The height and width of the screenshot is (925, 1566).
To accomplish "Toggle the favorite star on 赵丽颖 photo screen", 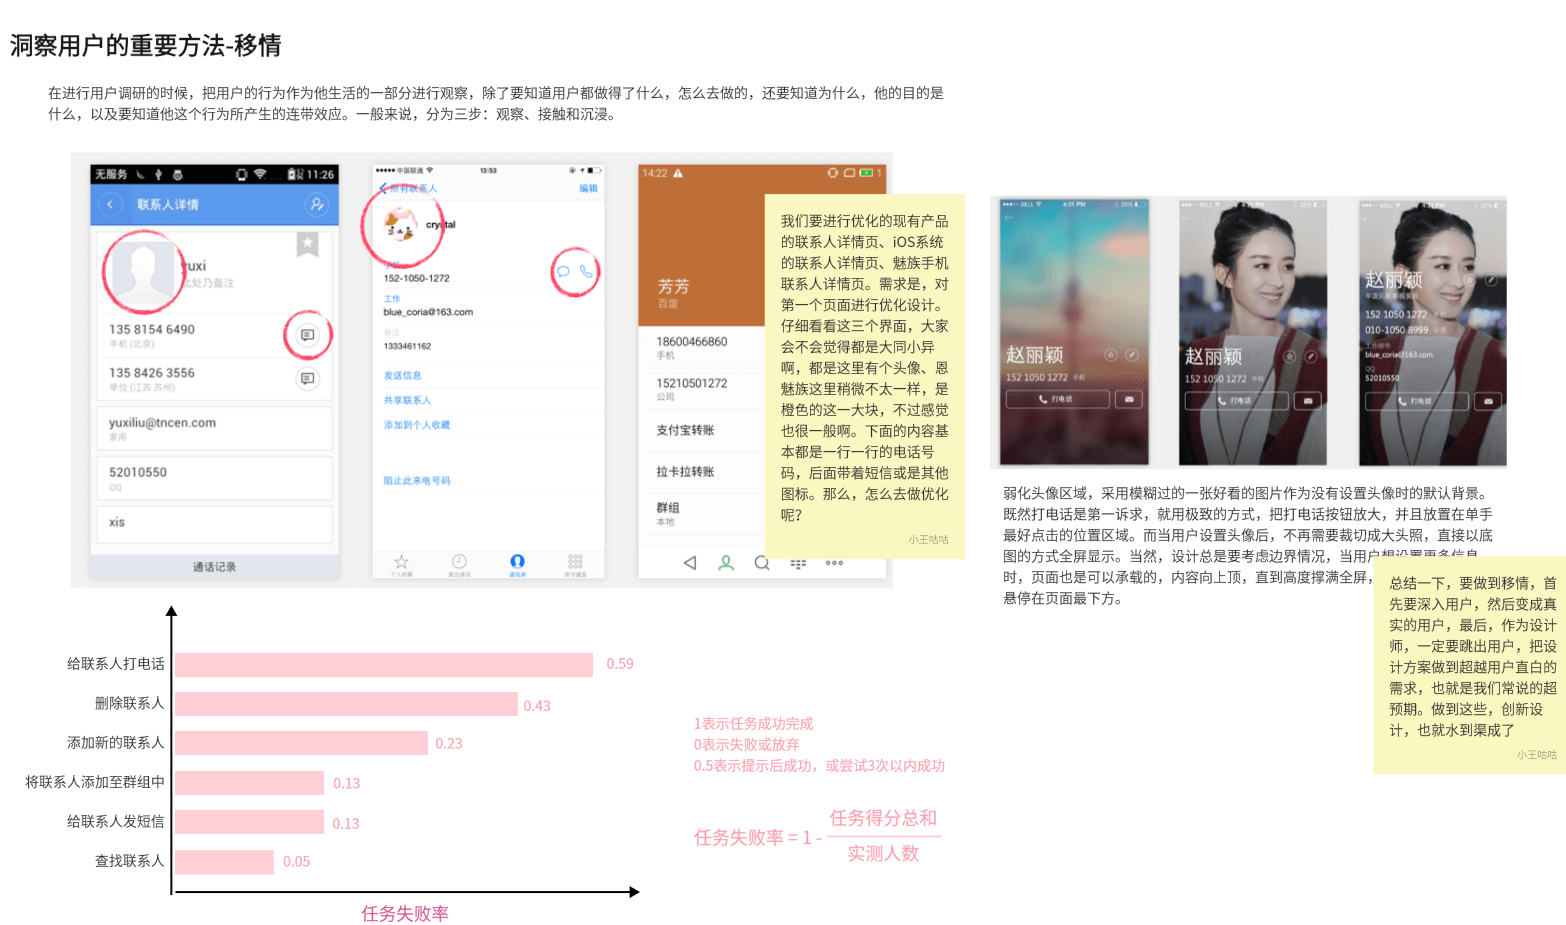I will pyautogui.click(x=1288, y=357).
